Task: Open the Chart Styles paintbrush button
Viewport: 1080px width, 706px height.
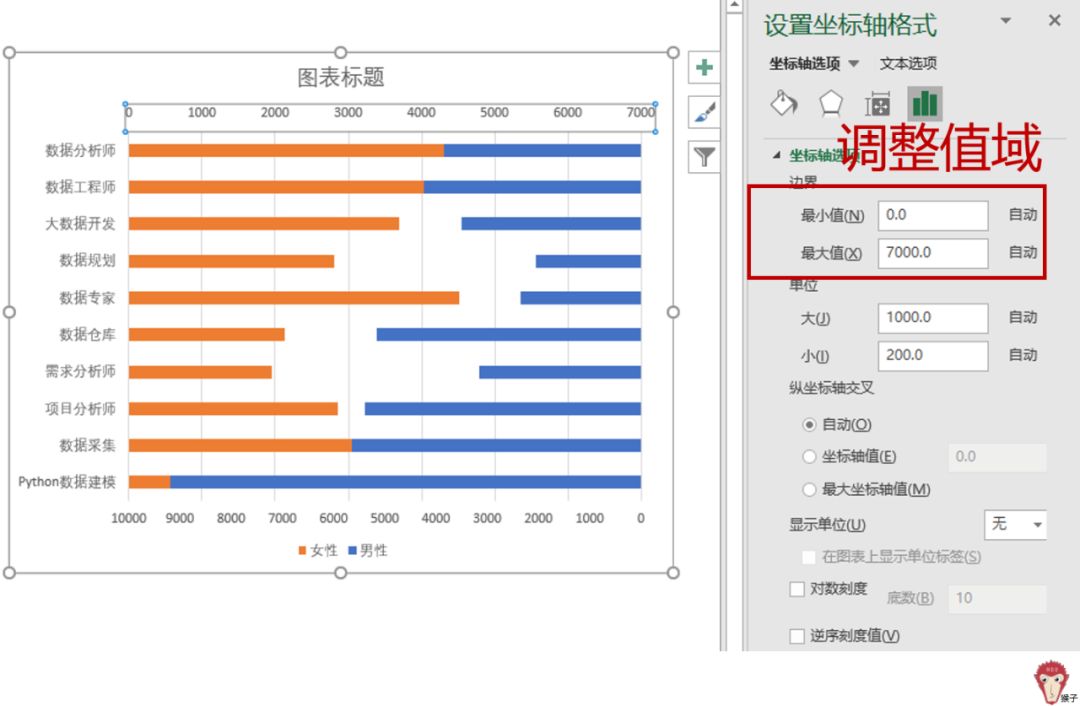Action: point(704,112)
